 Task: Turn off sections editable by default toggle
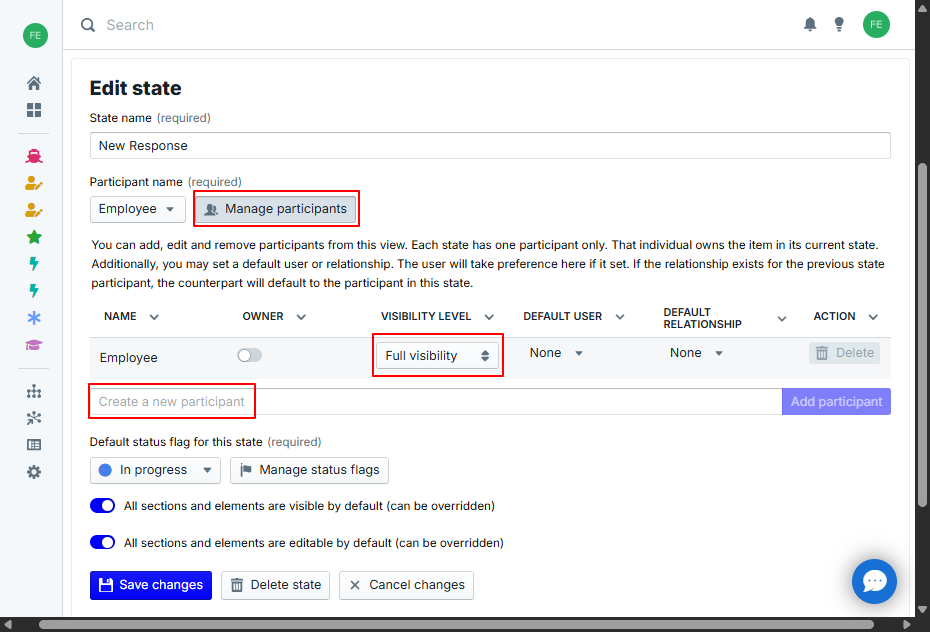tap(103, 543)
